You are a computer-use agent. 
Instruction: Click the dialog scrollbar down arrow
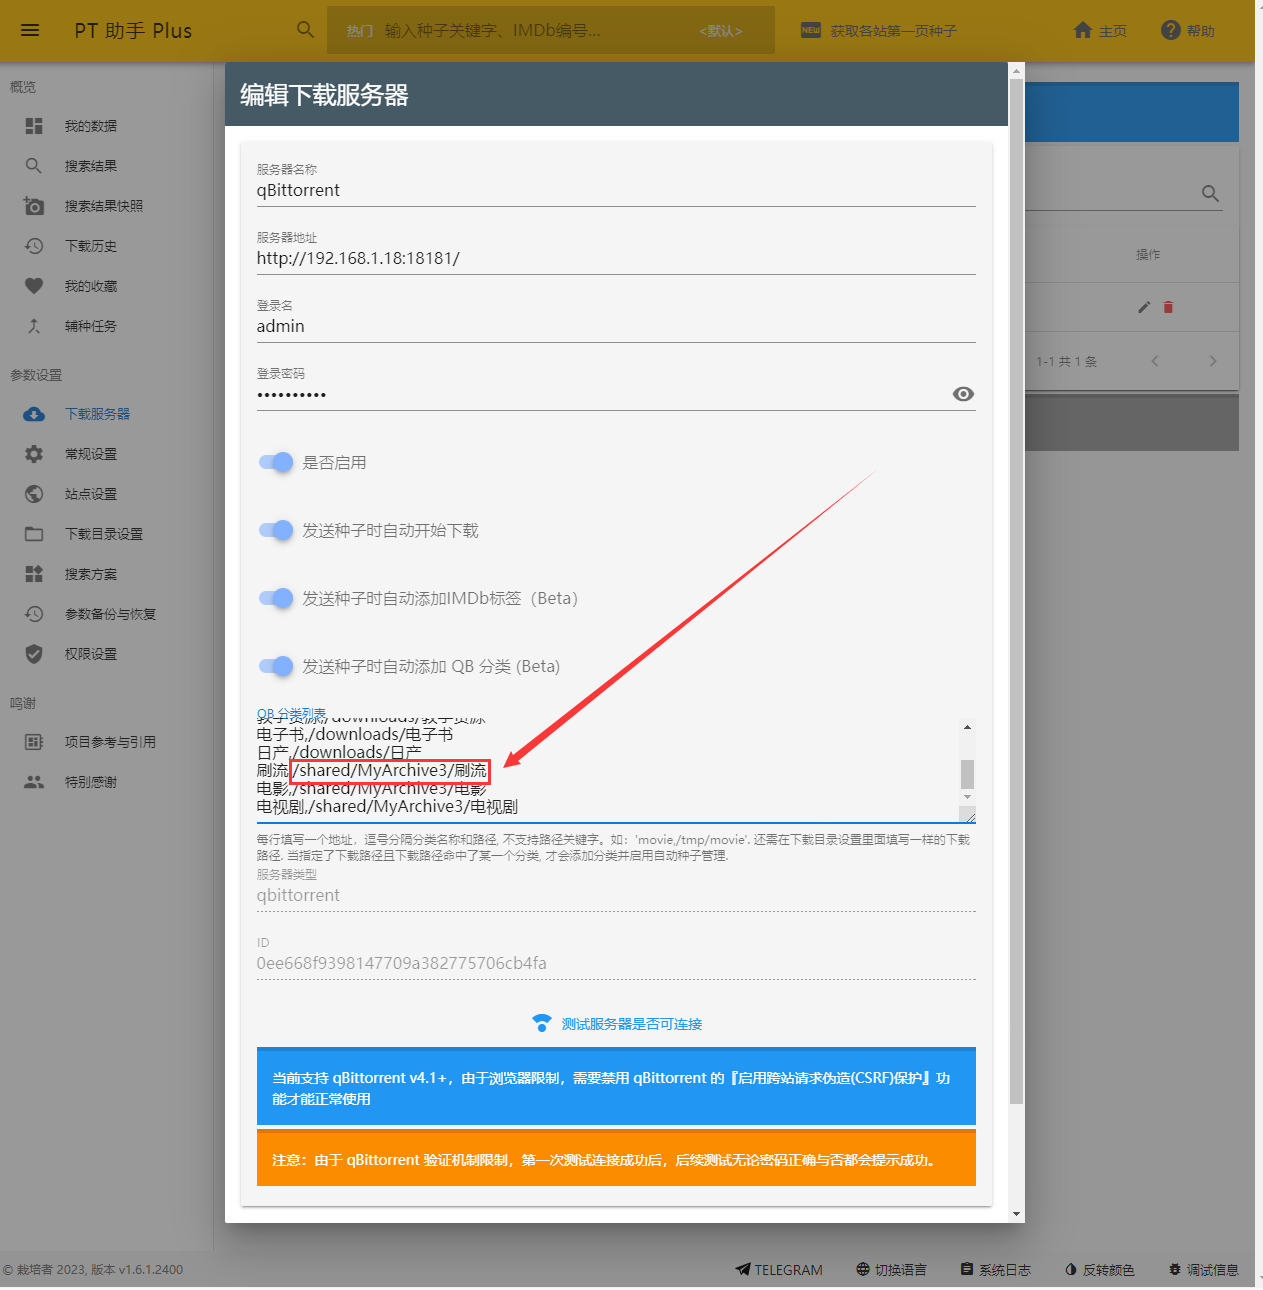[1016, 1214]
